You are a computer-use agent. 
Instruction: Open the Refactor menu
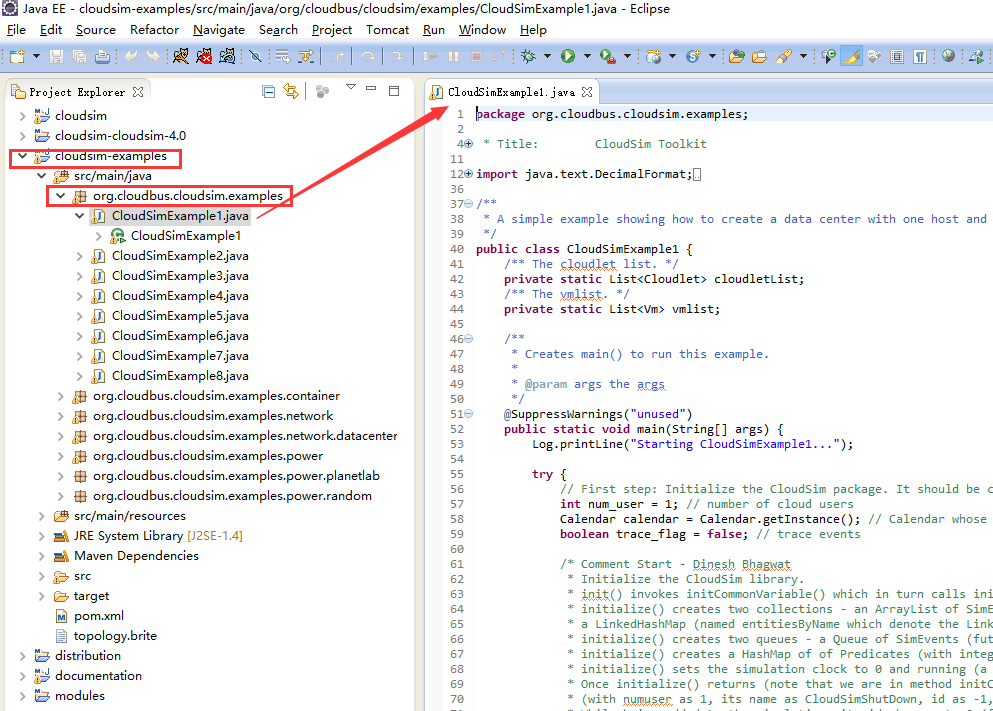tap(154, 30)
